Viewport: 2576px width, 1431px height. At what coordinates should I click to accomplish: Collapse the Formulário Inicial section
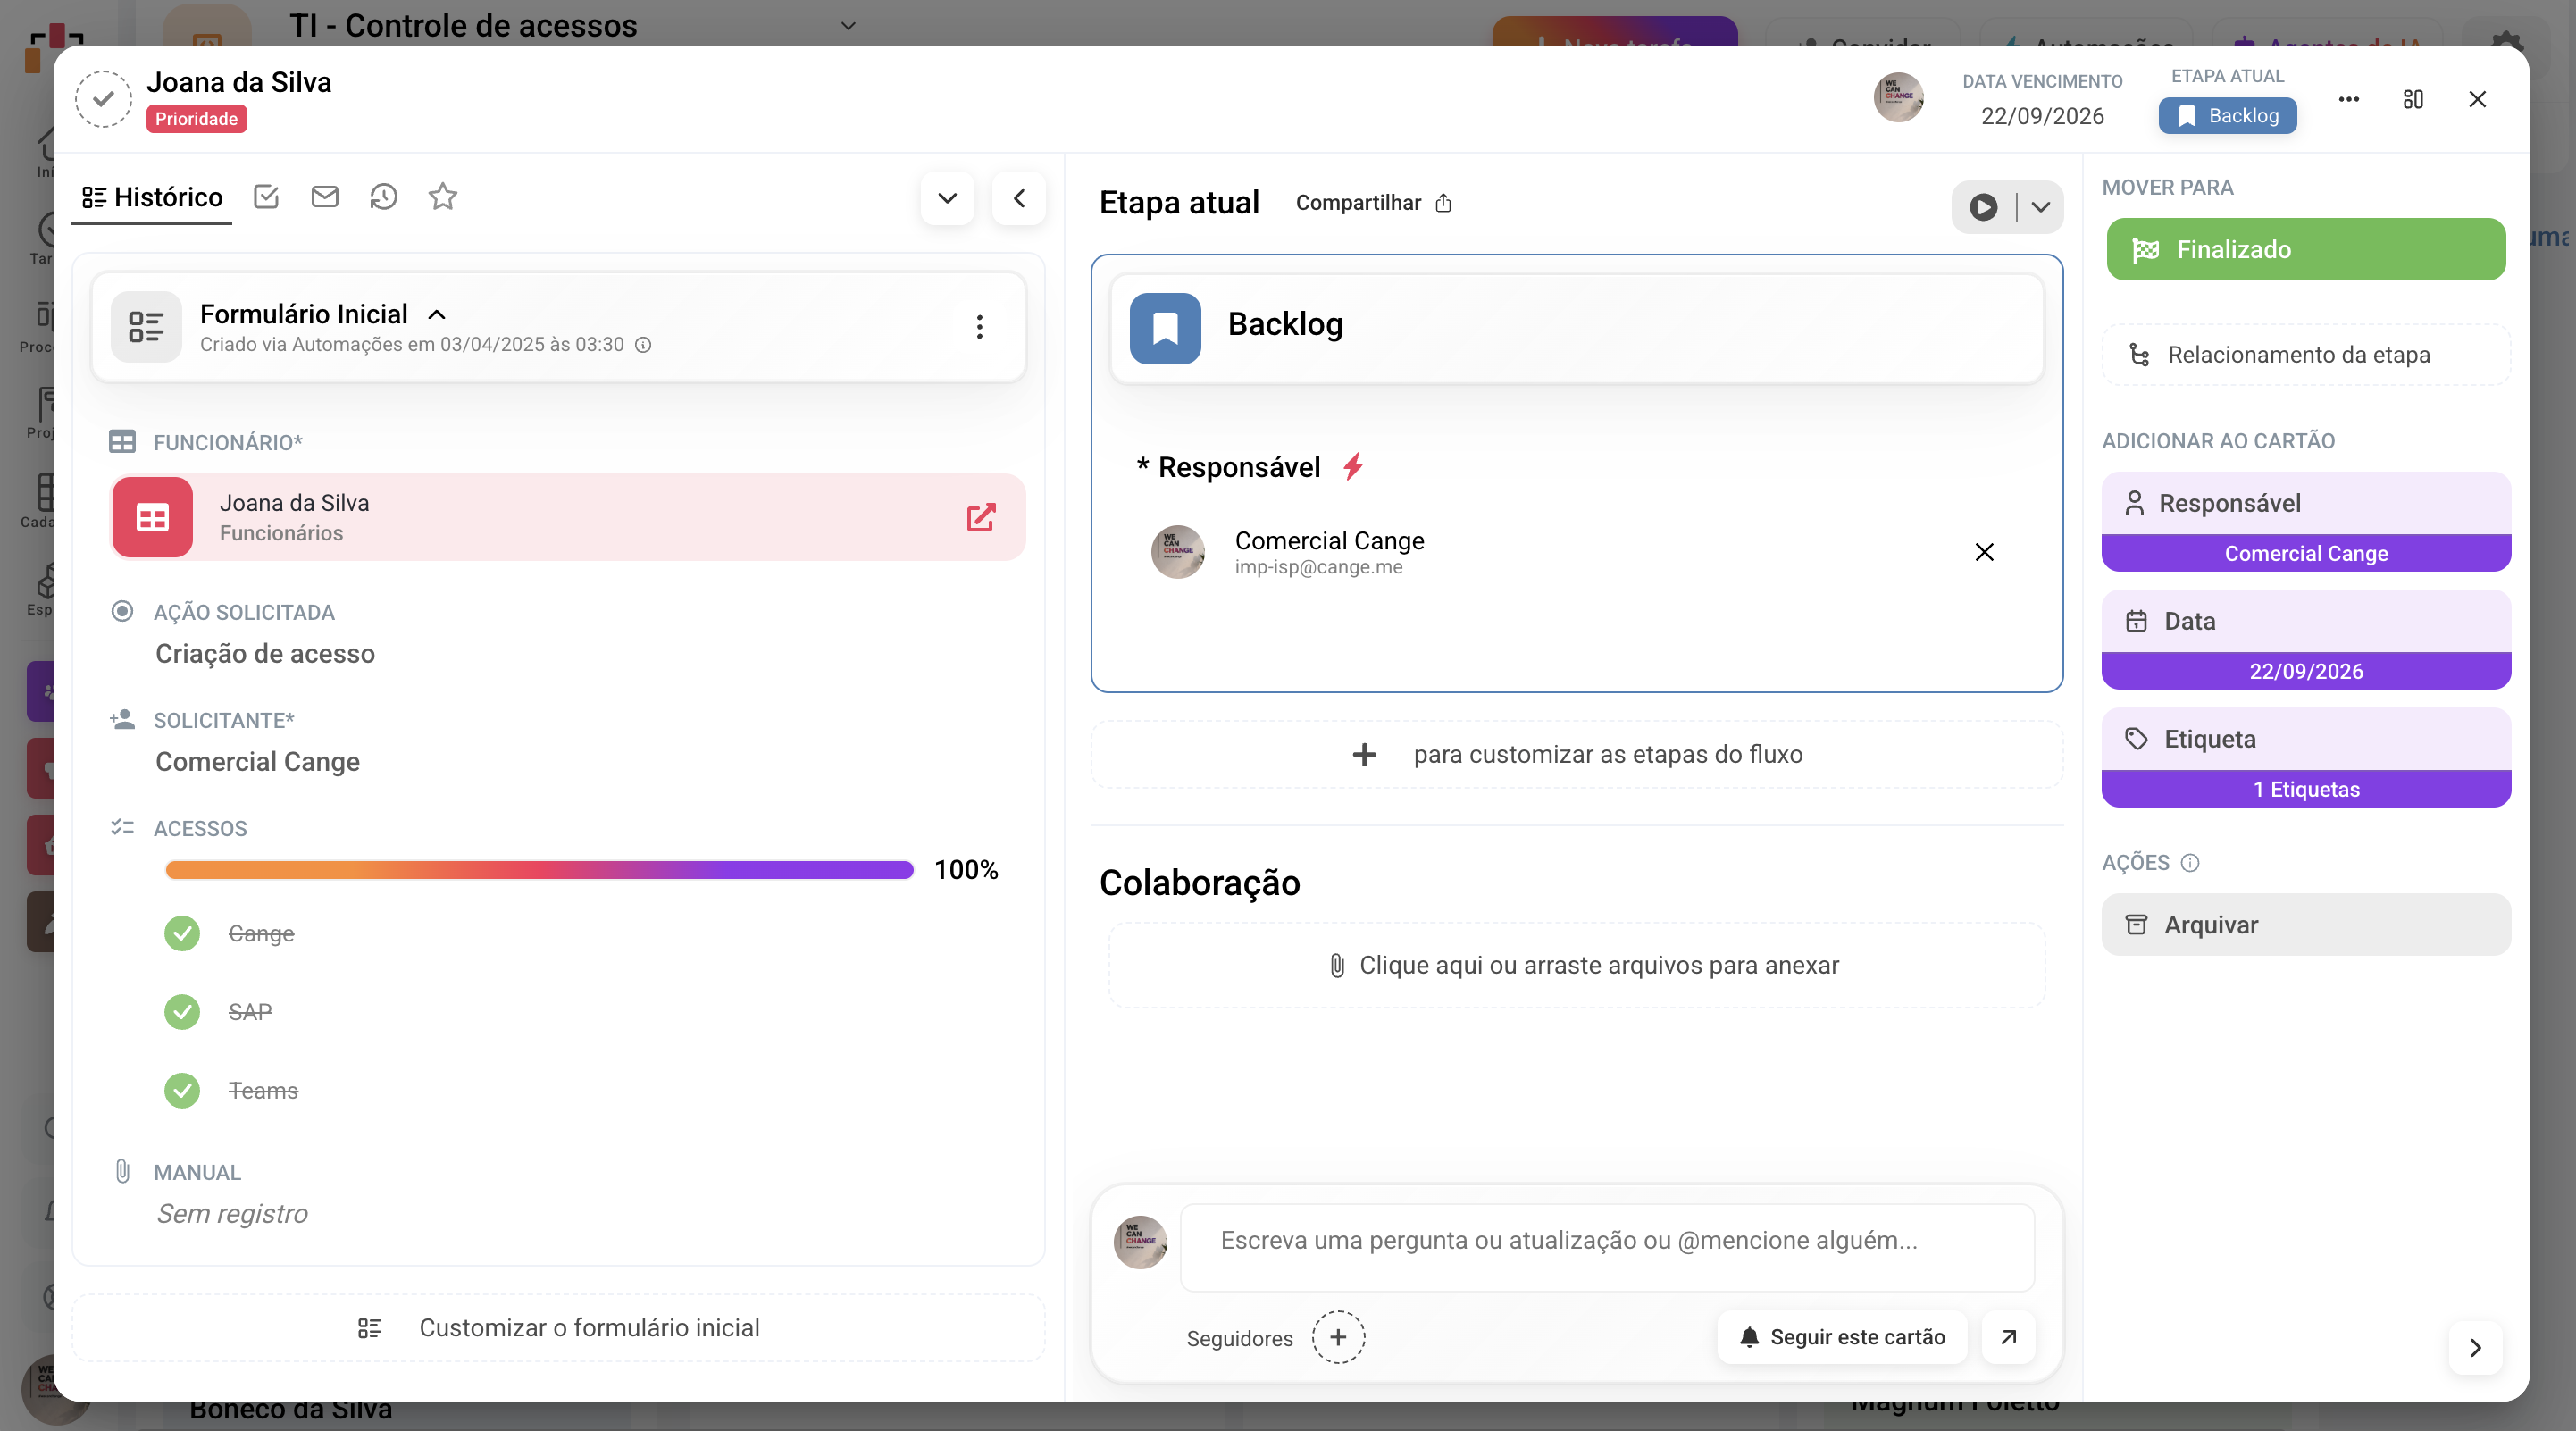[x=437, y=314]
